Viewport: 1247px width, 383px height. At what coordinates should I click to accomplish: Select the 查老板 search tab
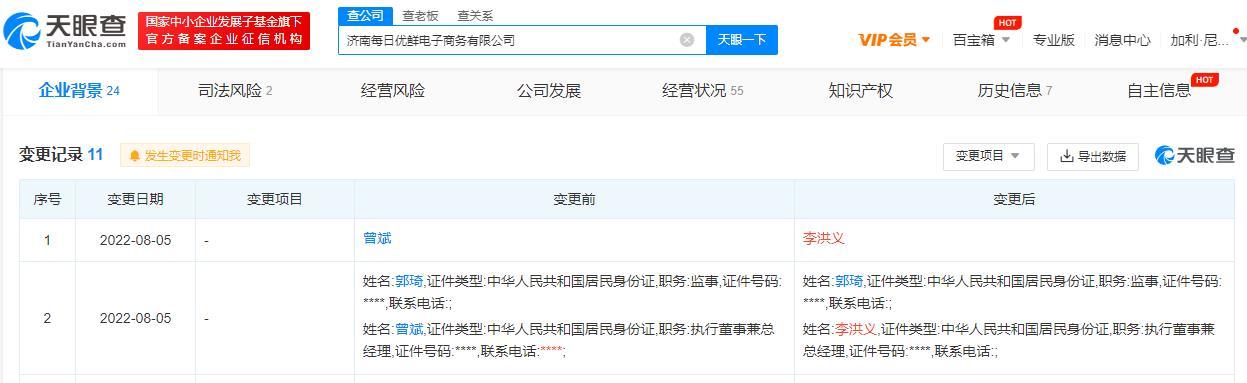tap(420, 16)
